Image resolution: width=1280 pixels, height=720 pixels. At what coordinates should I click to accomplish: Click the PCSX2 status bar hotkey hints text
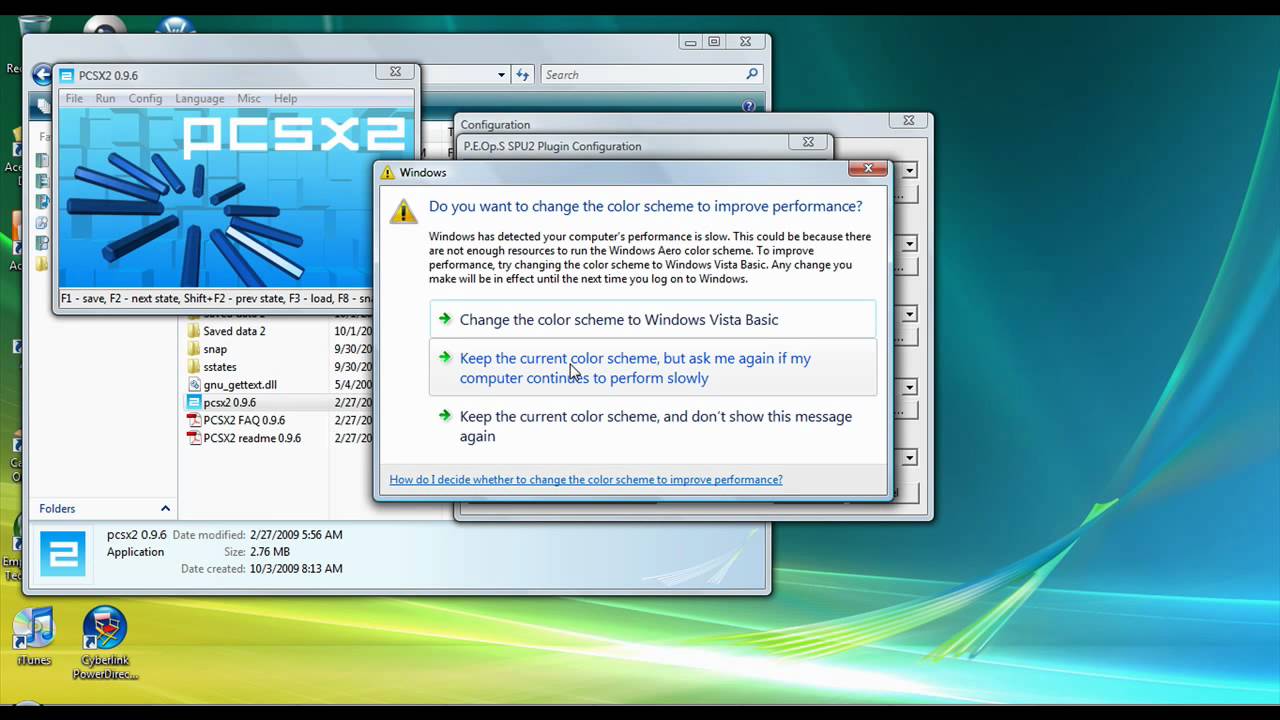tap(215, 298)
